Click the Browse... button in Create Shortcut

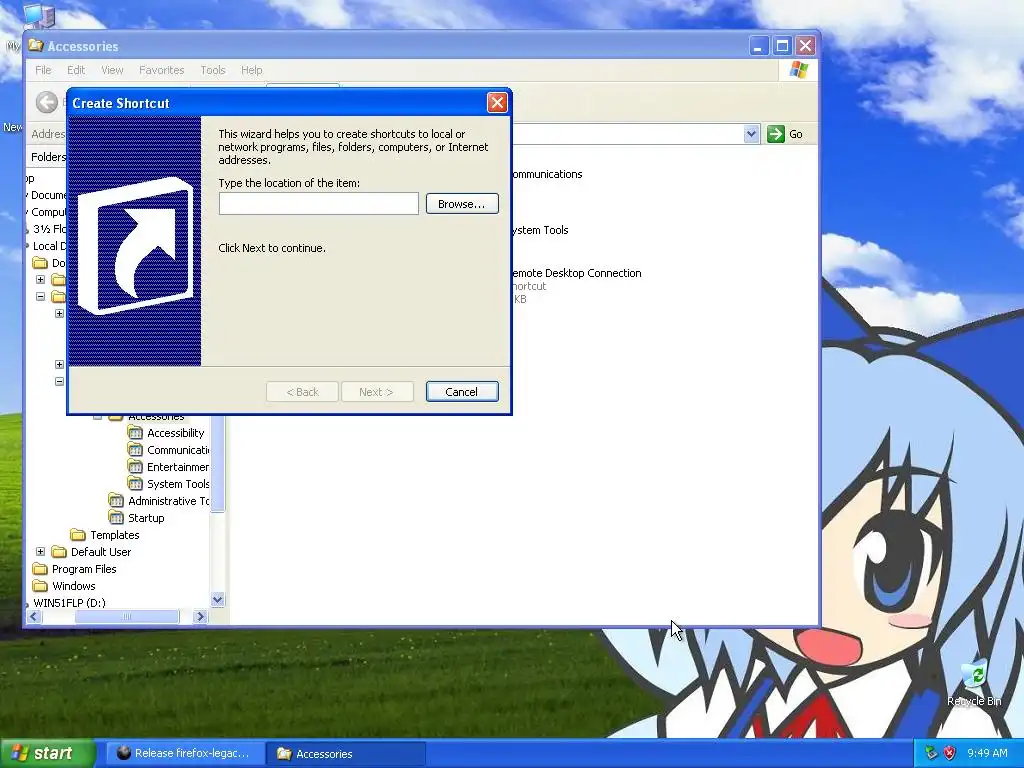coord(462,204)
